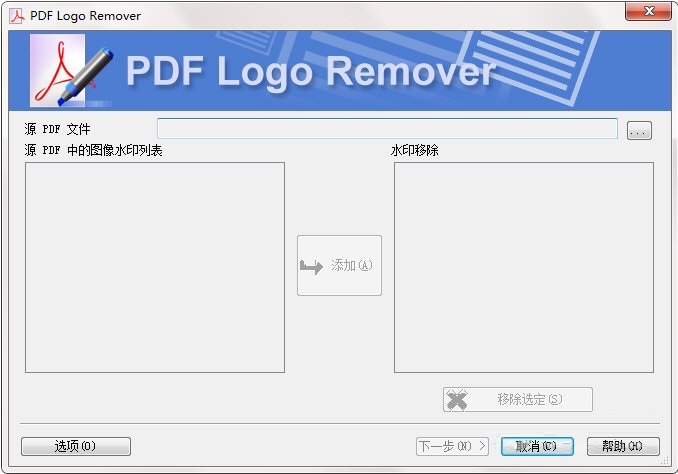Click the 添加(A) add button
The height and width of the screenshot is (474, 678).
tap(339, 266)
